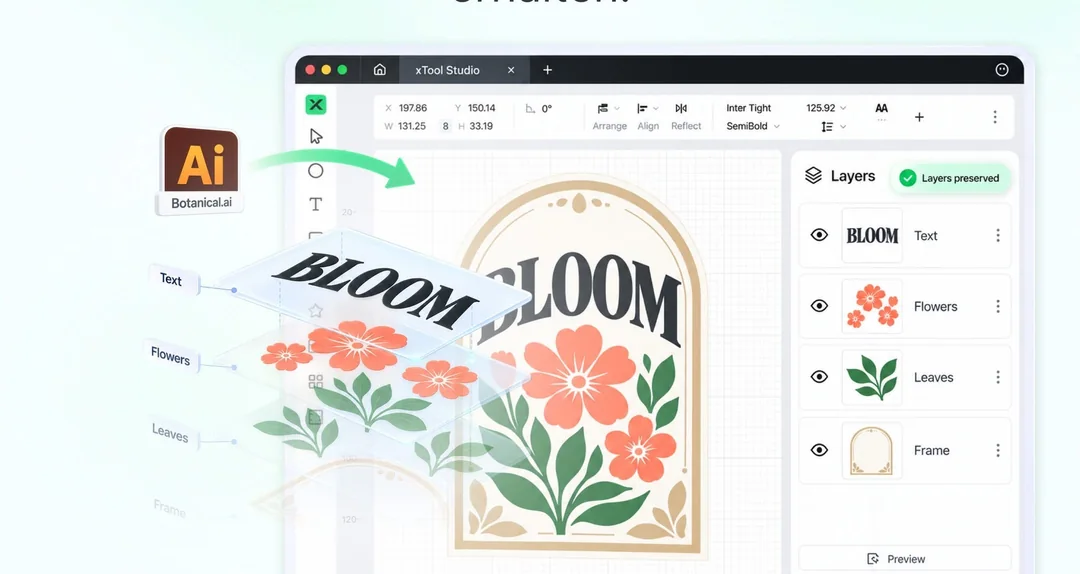Expand the line spacing dropdown arrow
1080x574 pixels.
click(x=843, y=127)
